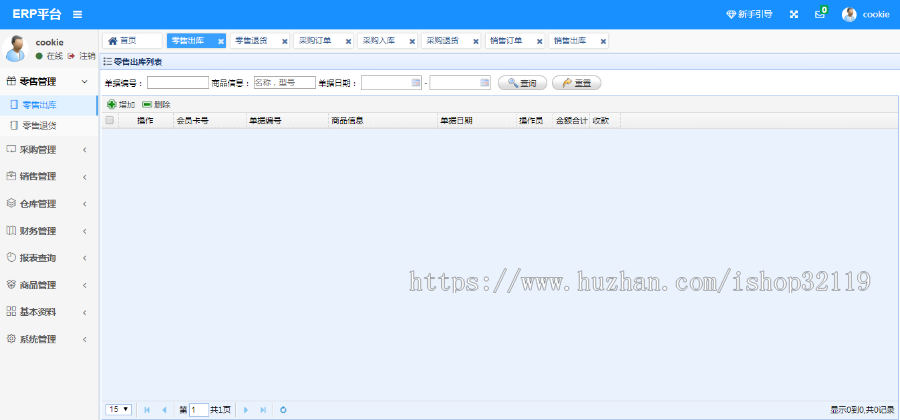
Task: Expand the 商品管理 chevron
Action: [x=84, y=285]
